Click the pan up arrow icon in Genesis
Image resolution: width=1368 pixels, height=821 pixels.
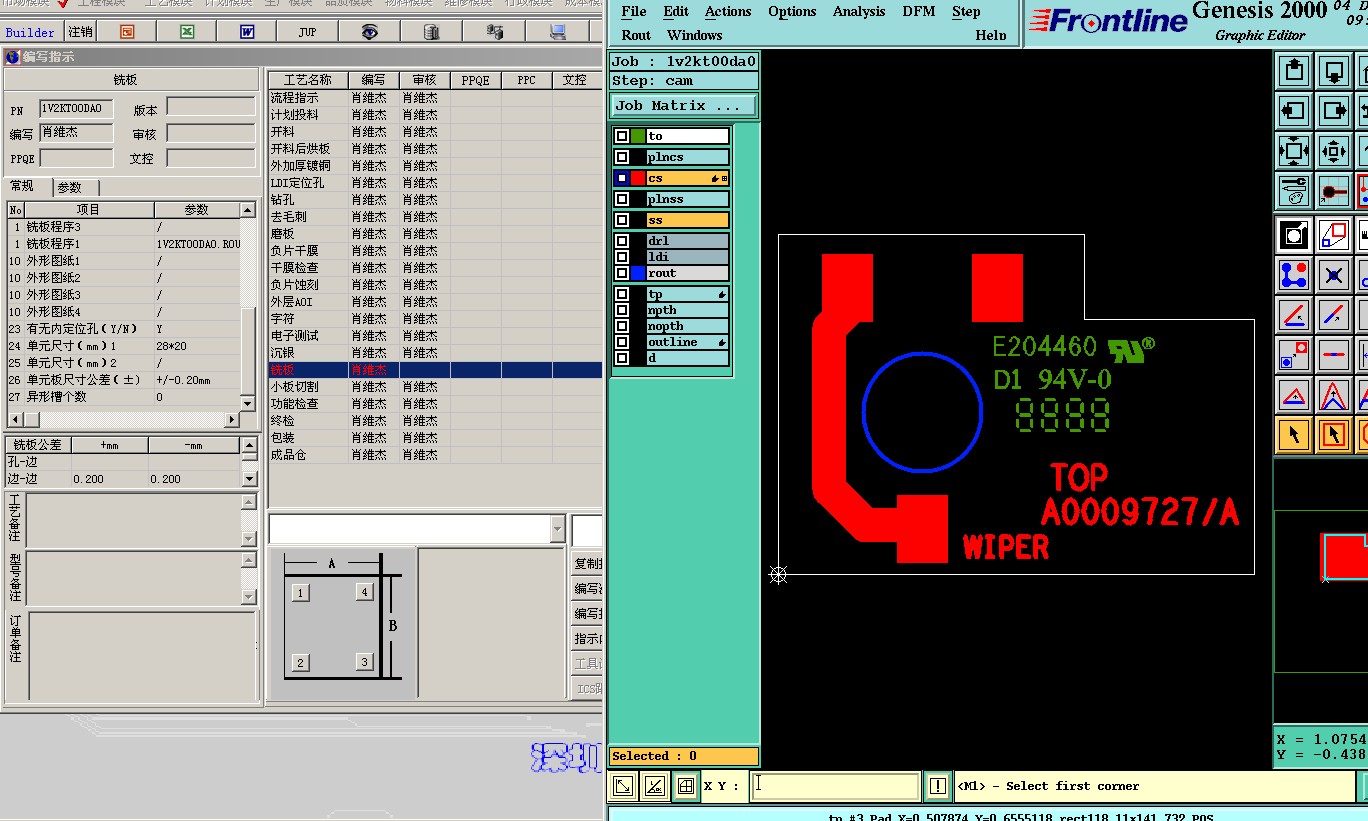point(1294,71)
